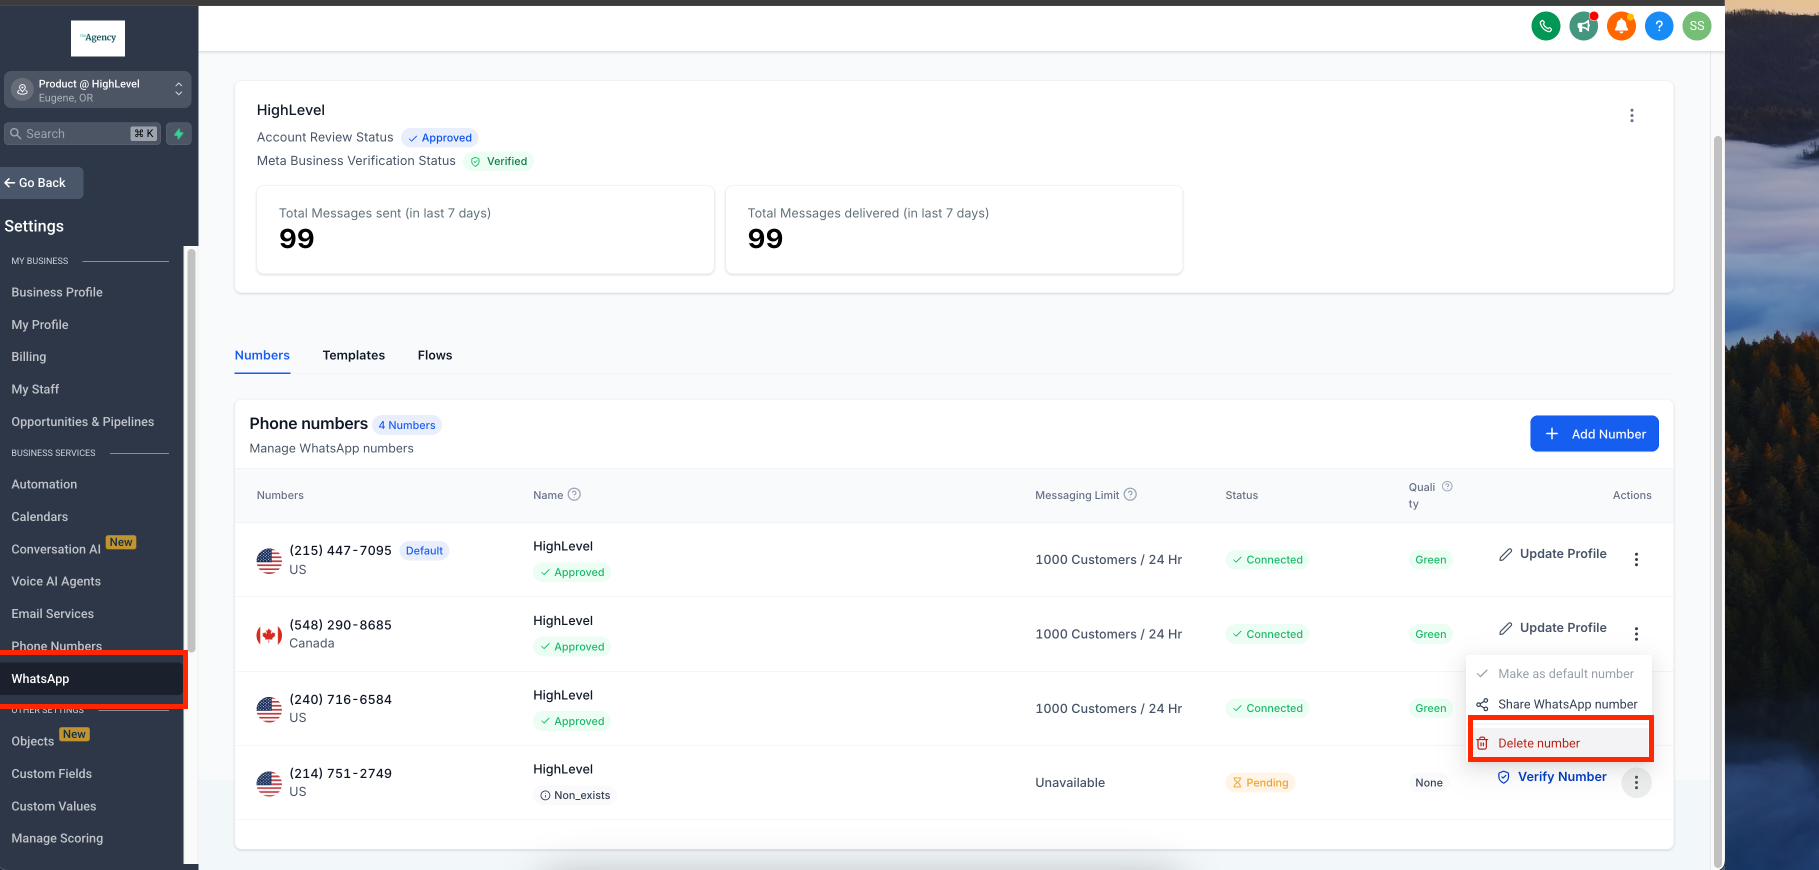Focus the Search field in sidebar
Screen dimensions: 1819x870
82,134
